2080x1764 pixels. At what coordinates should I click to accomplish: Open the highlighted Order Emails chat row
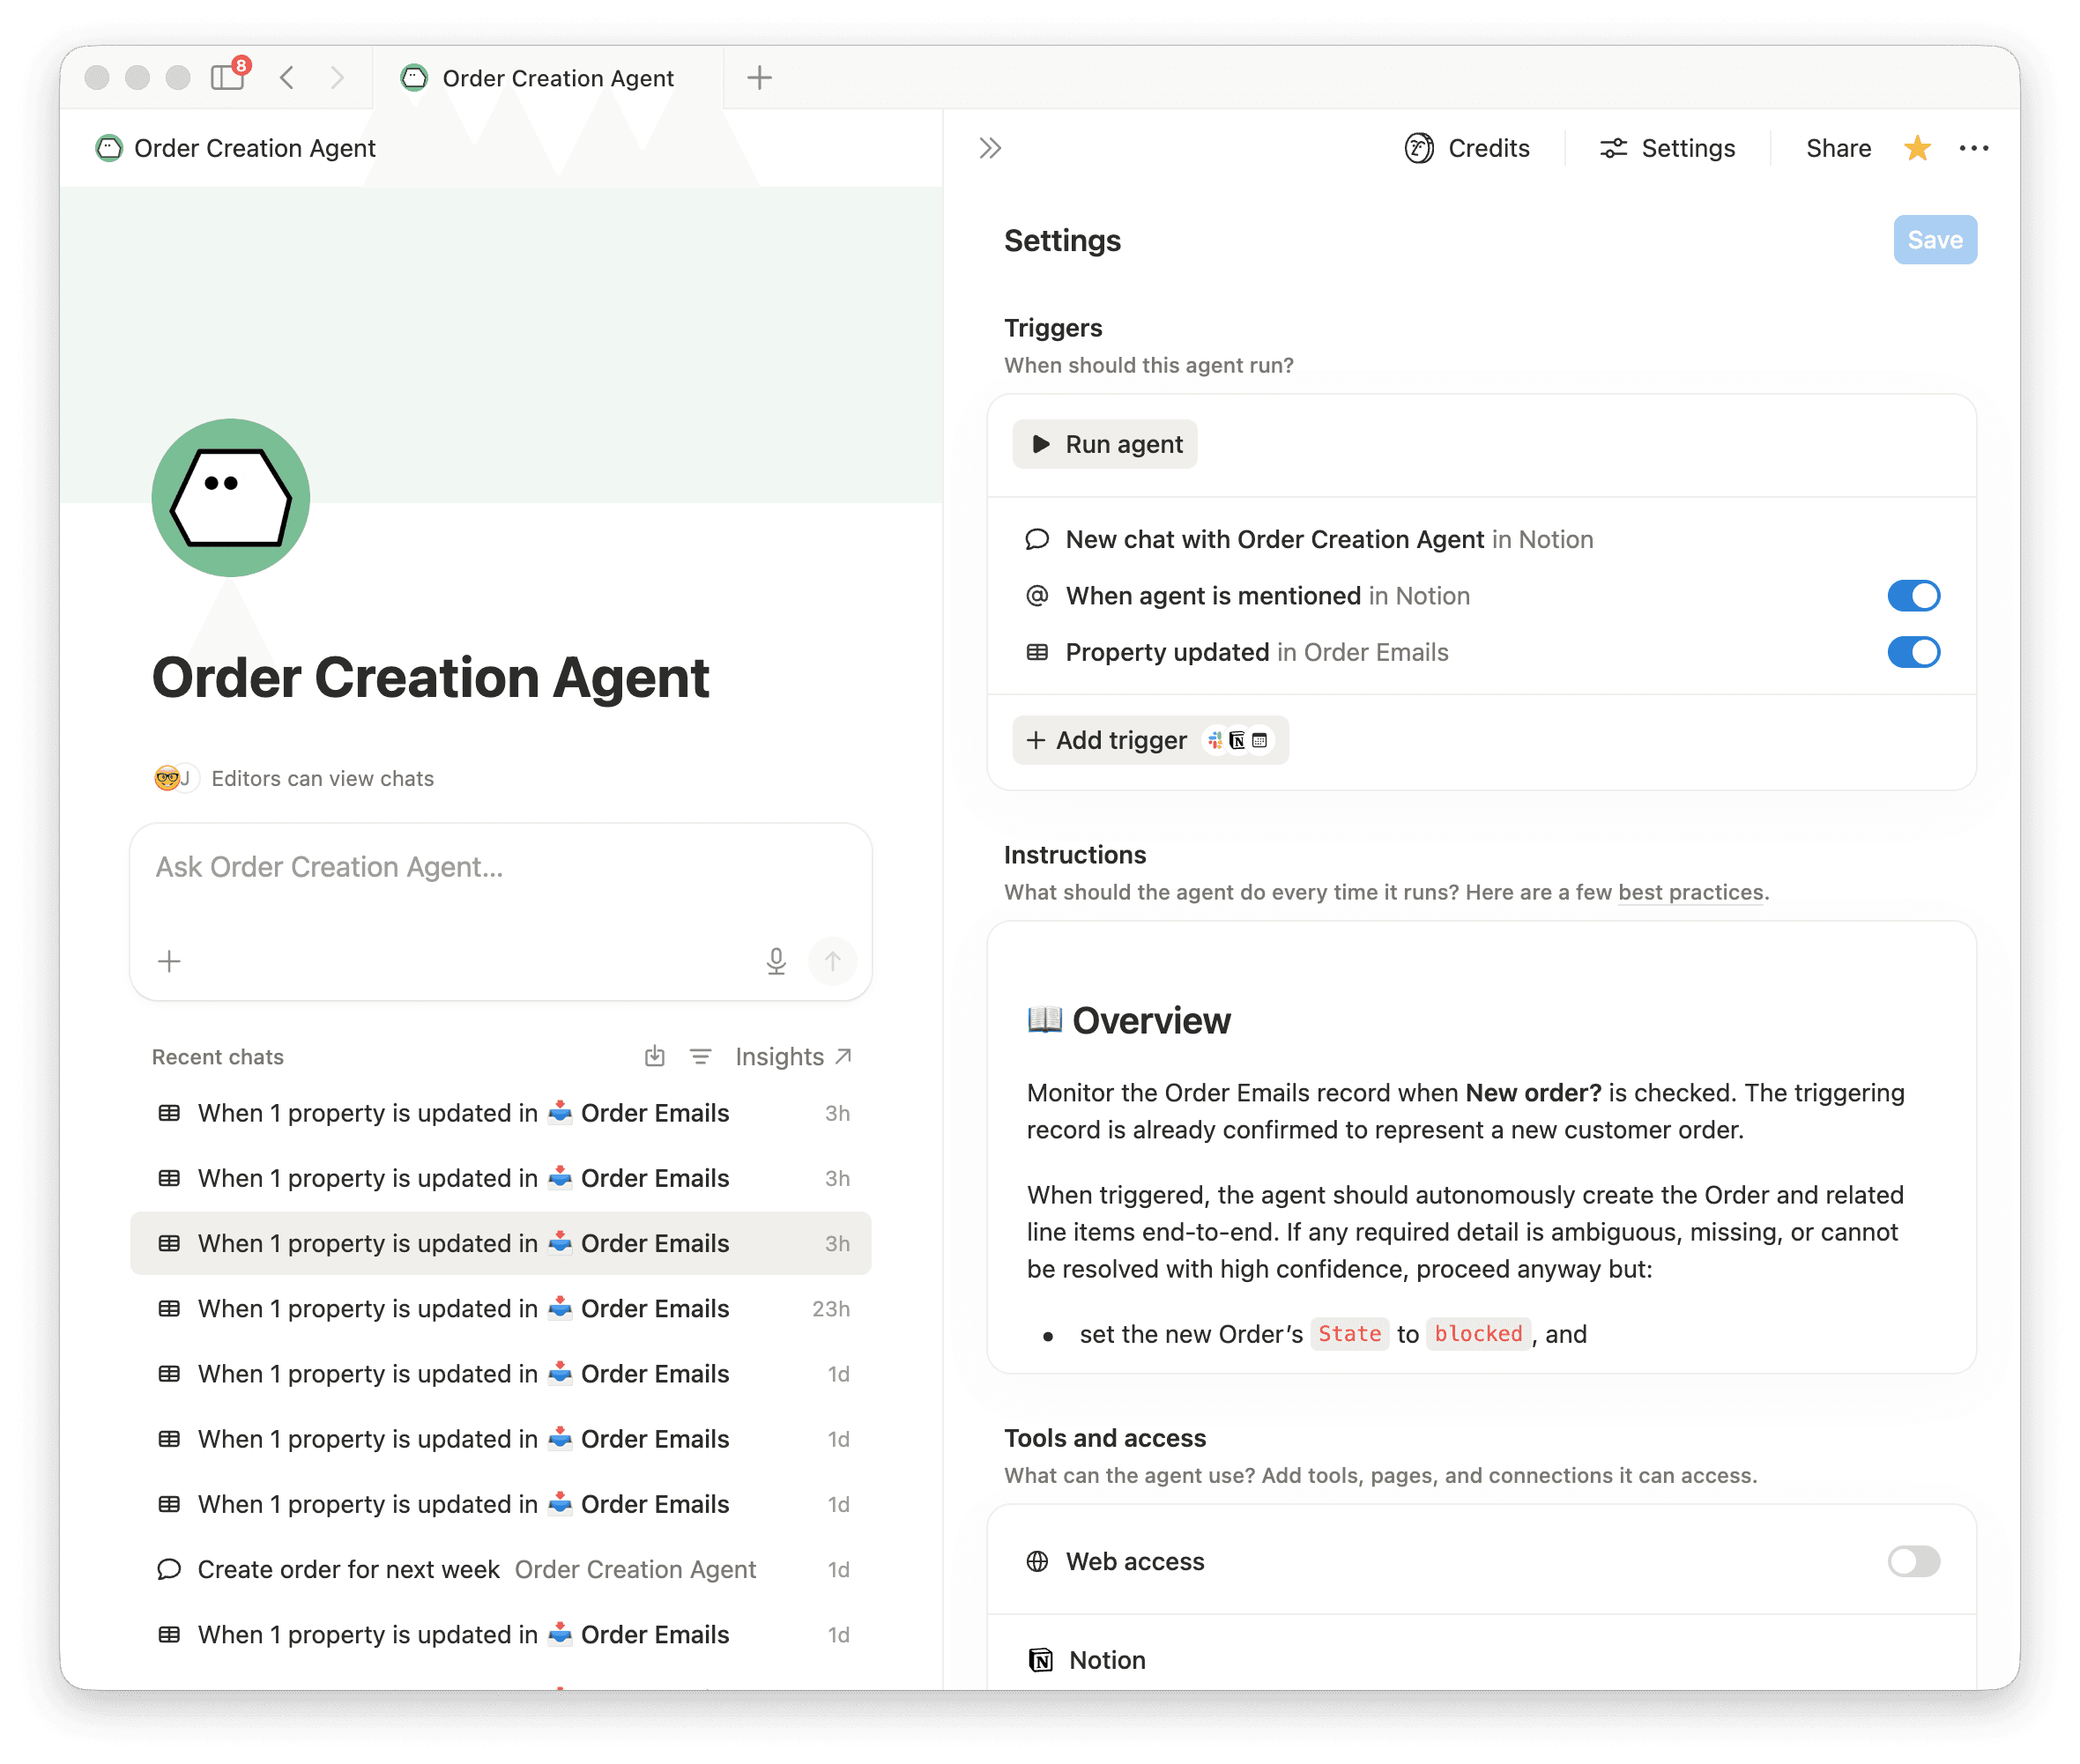click(500, 1243)
